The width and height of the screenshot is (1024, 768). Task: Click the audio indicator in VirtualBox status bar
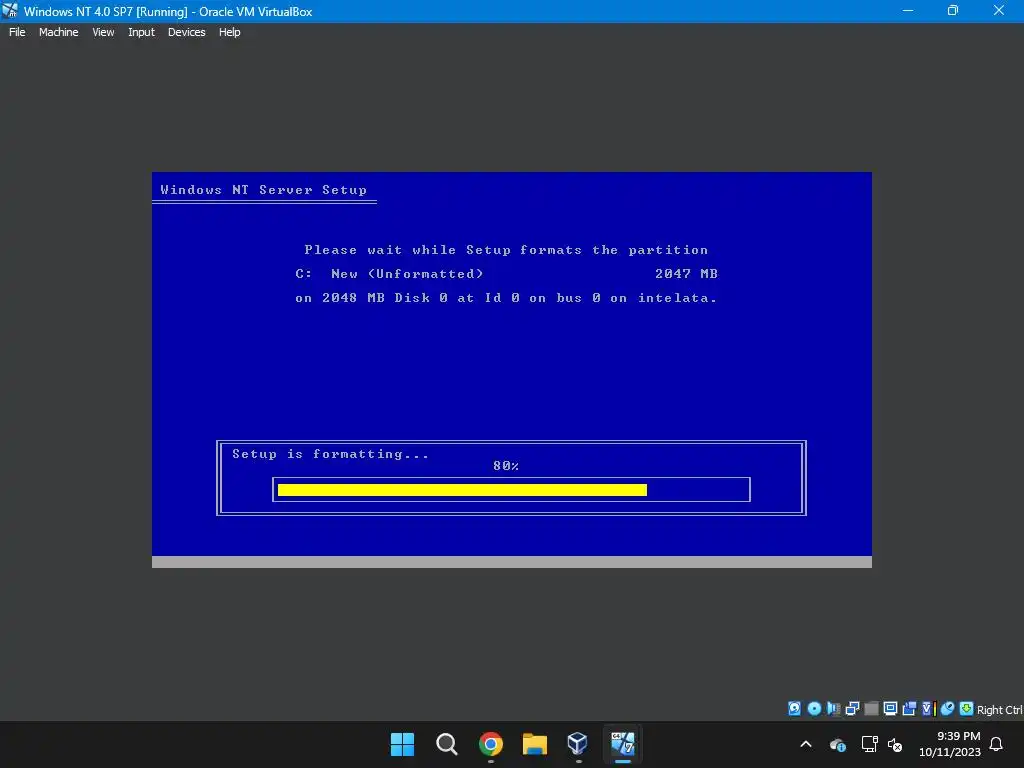tap(833, 709)
